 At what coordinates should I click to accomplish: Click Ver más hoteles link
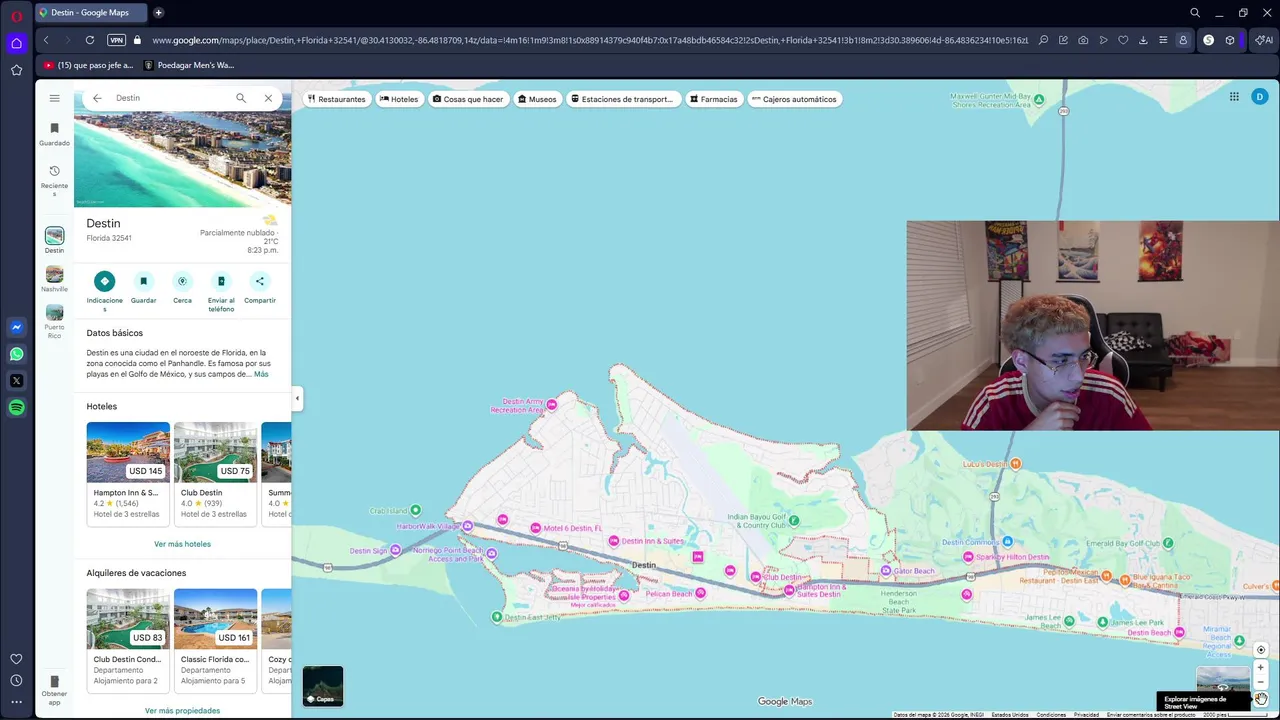point(182,544)
